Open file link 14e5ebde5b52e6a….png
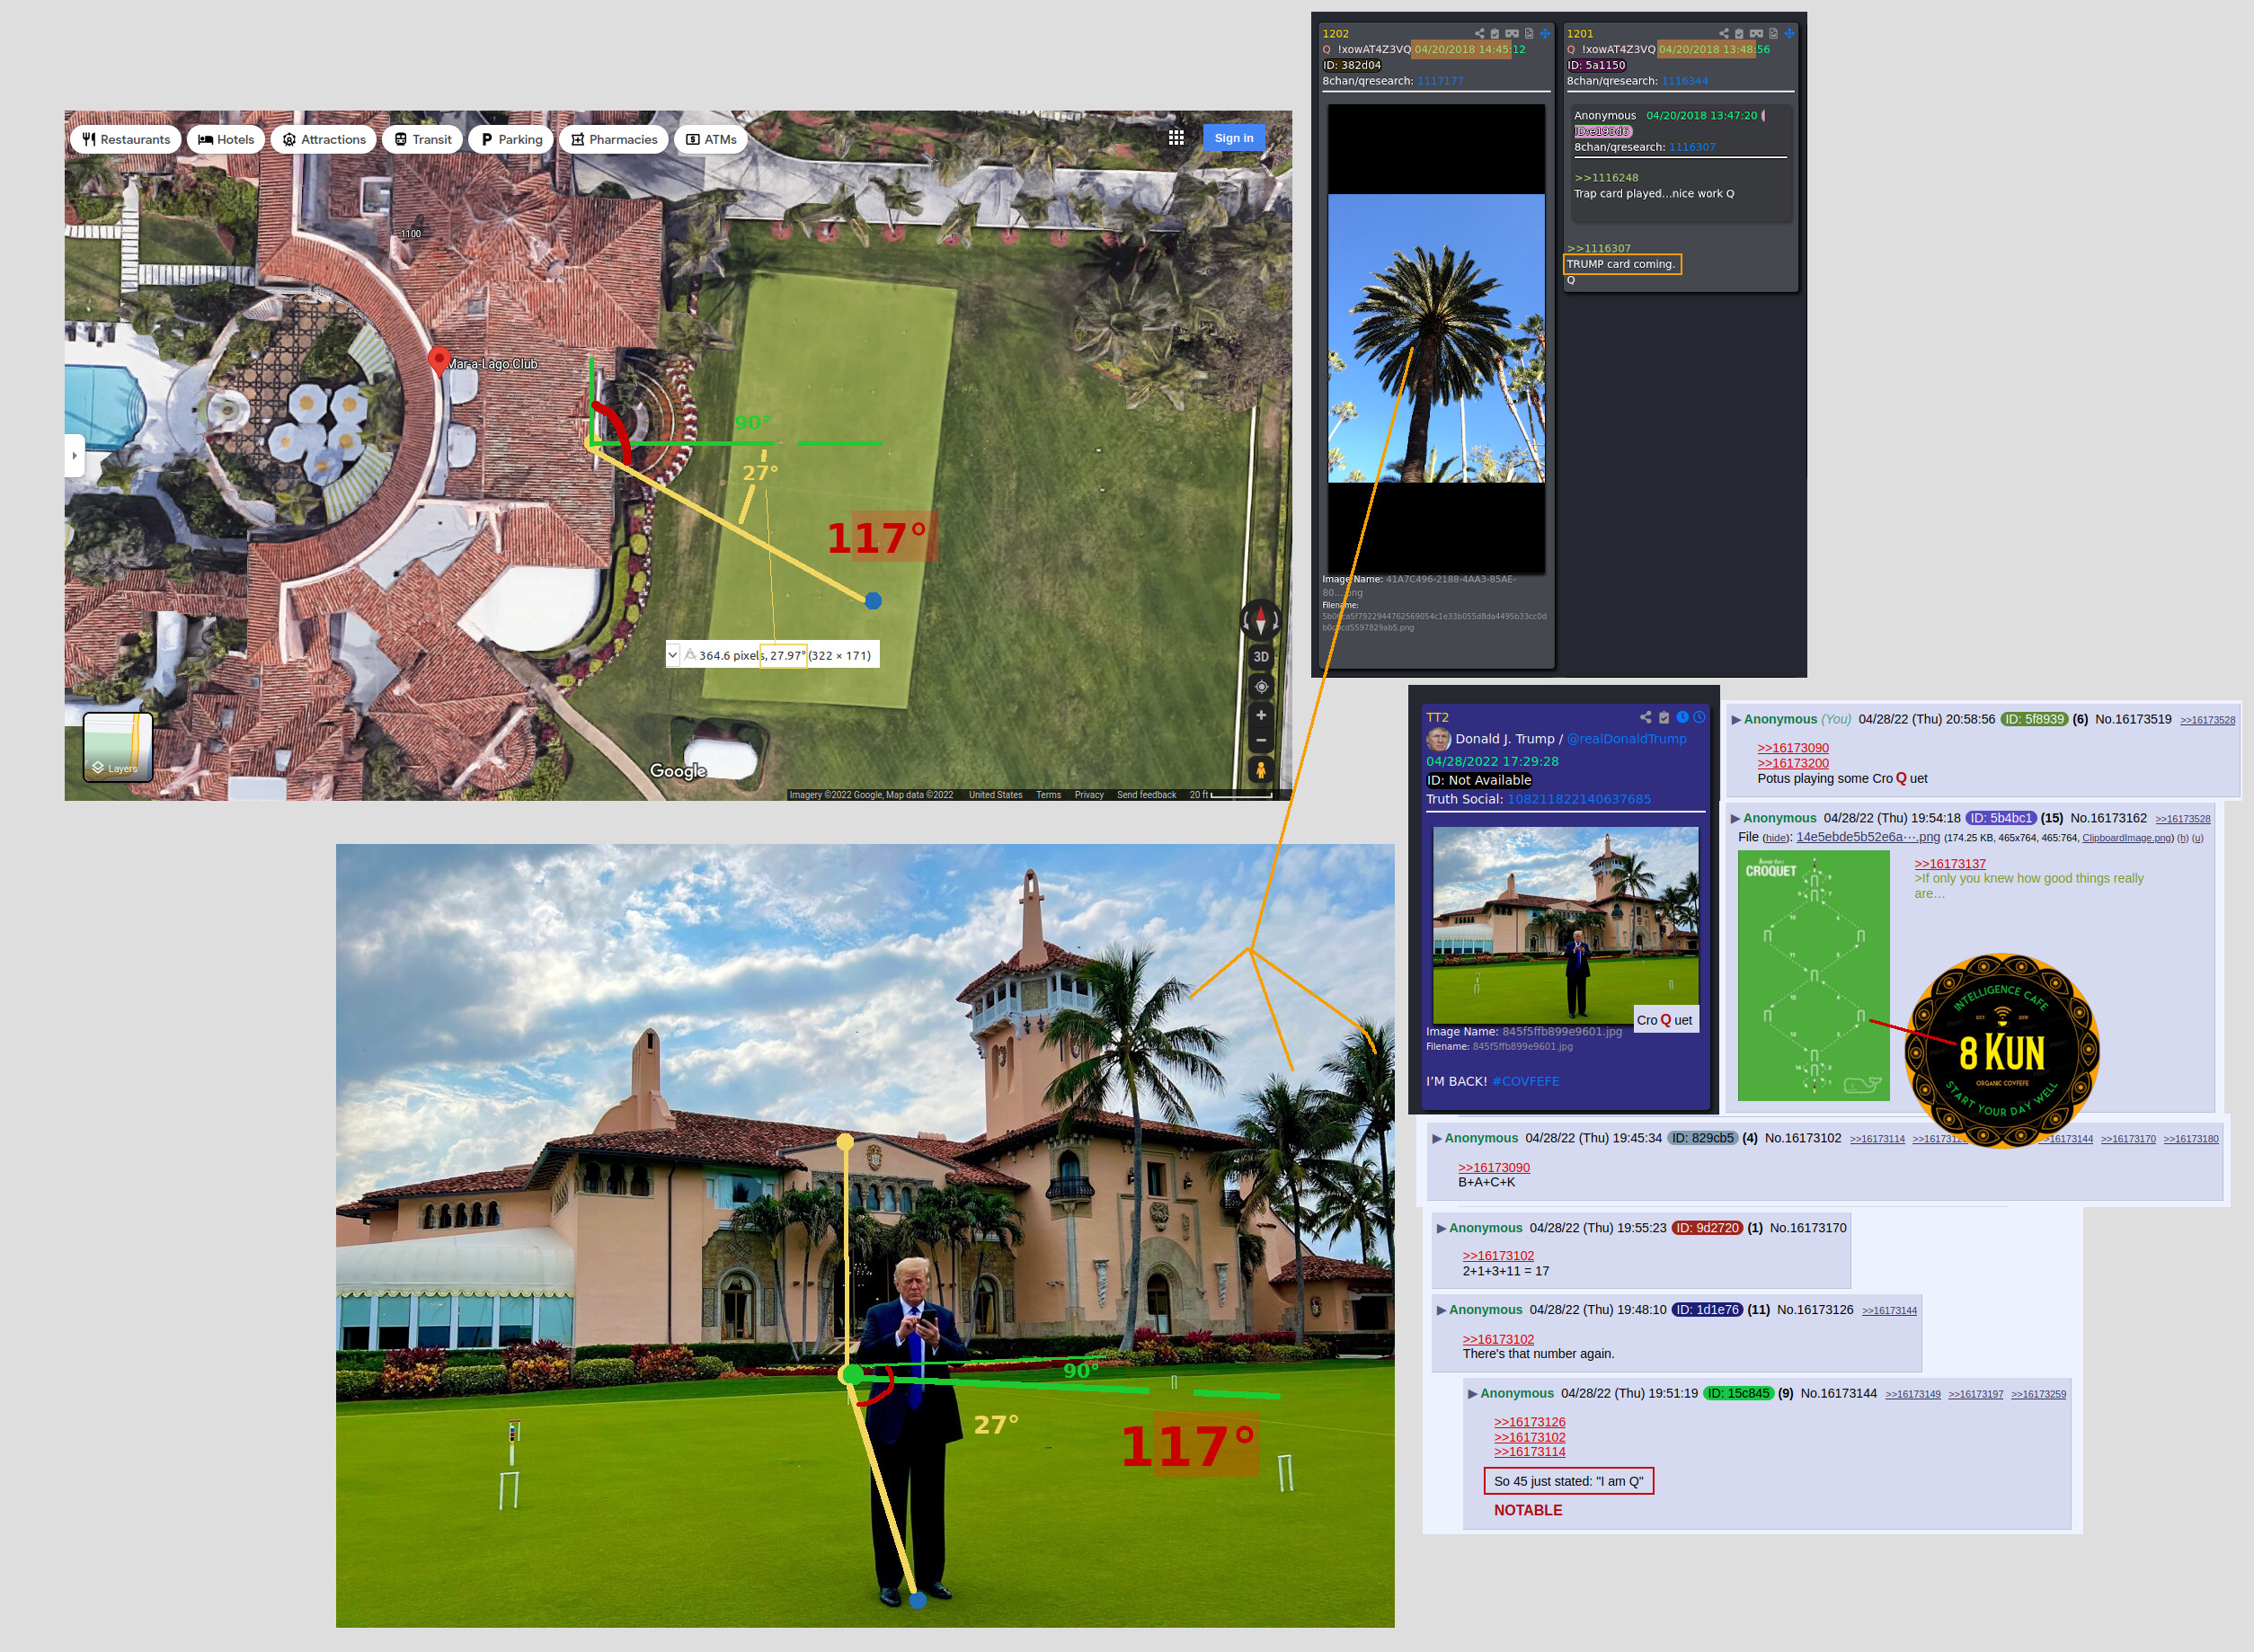Image resolution: width=2254 pixels, height=1652 pixels. 1868,837
